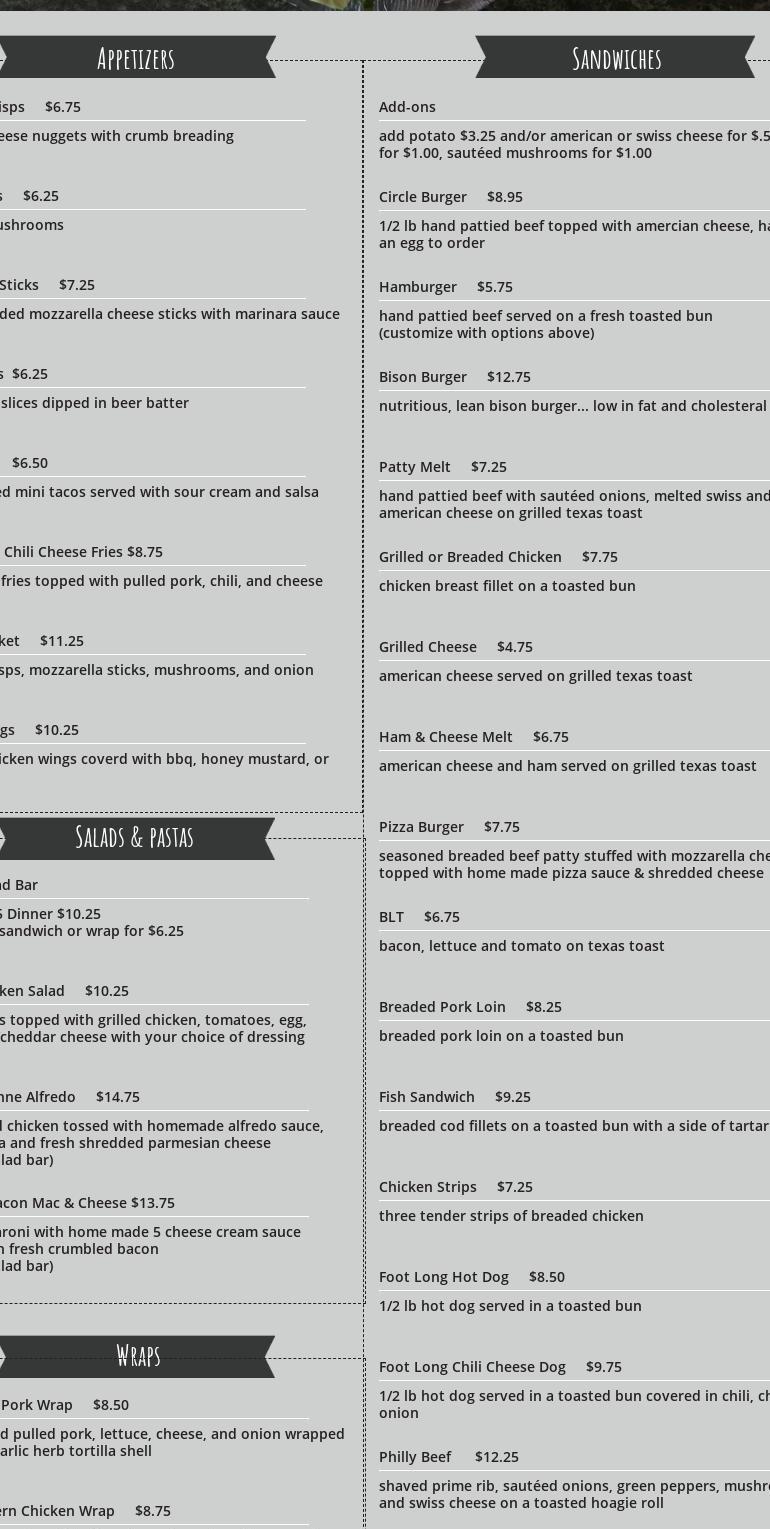Select the Pizza Burger menu item
This screenshot has width=770, height=1529.
[x=449, y=827]
